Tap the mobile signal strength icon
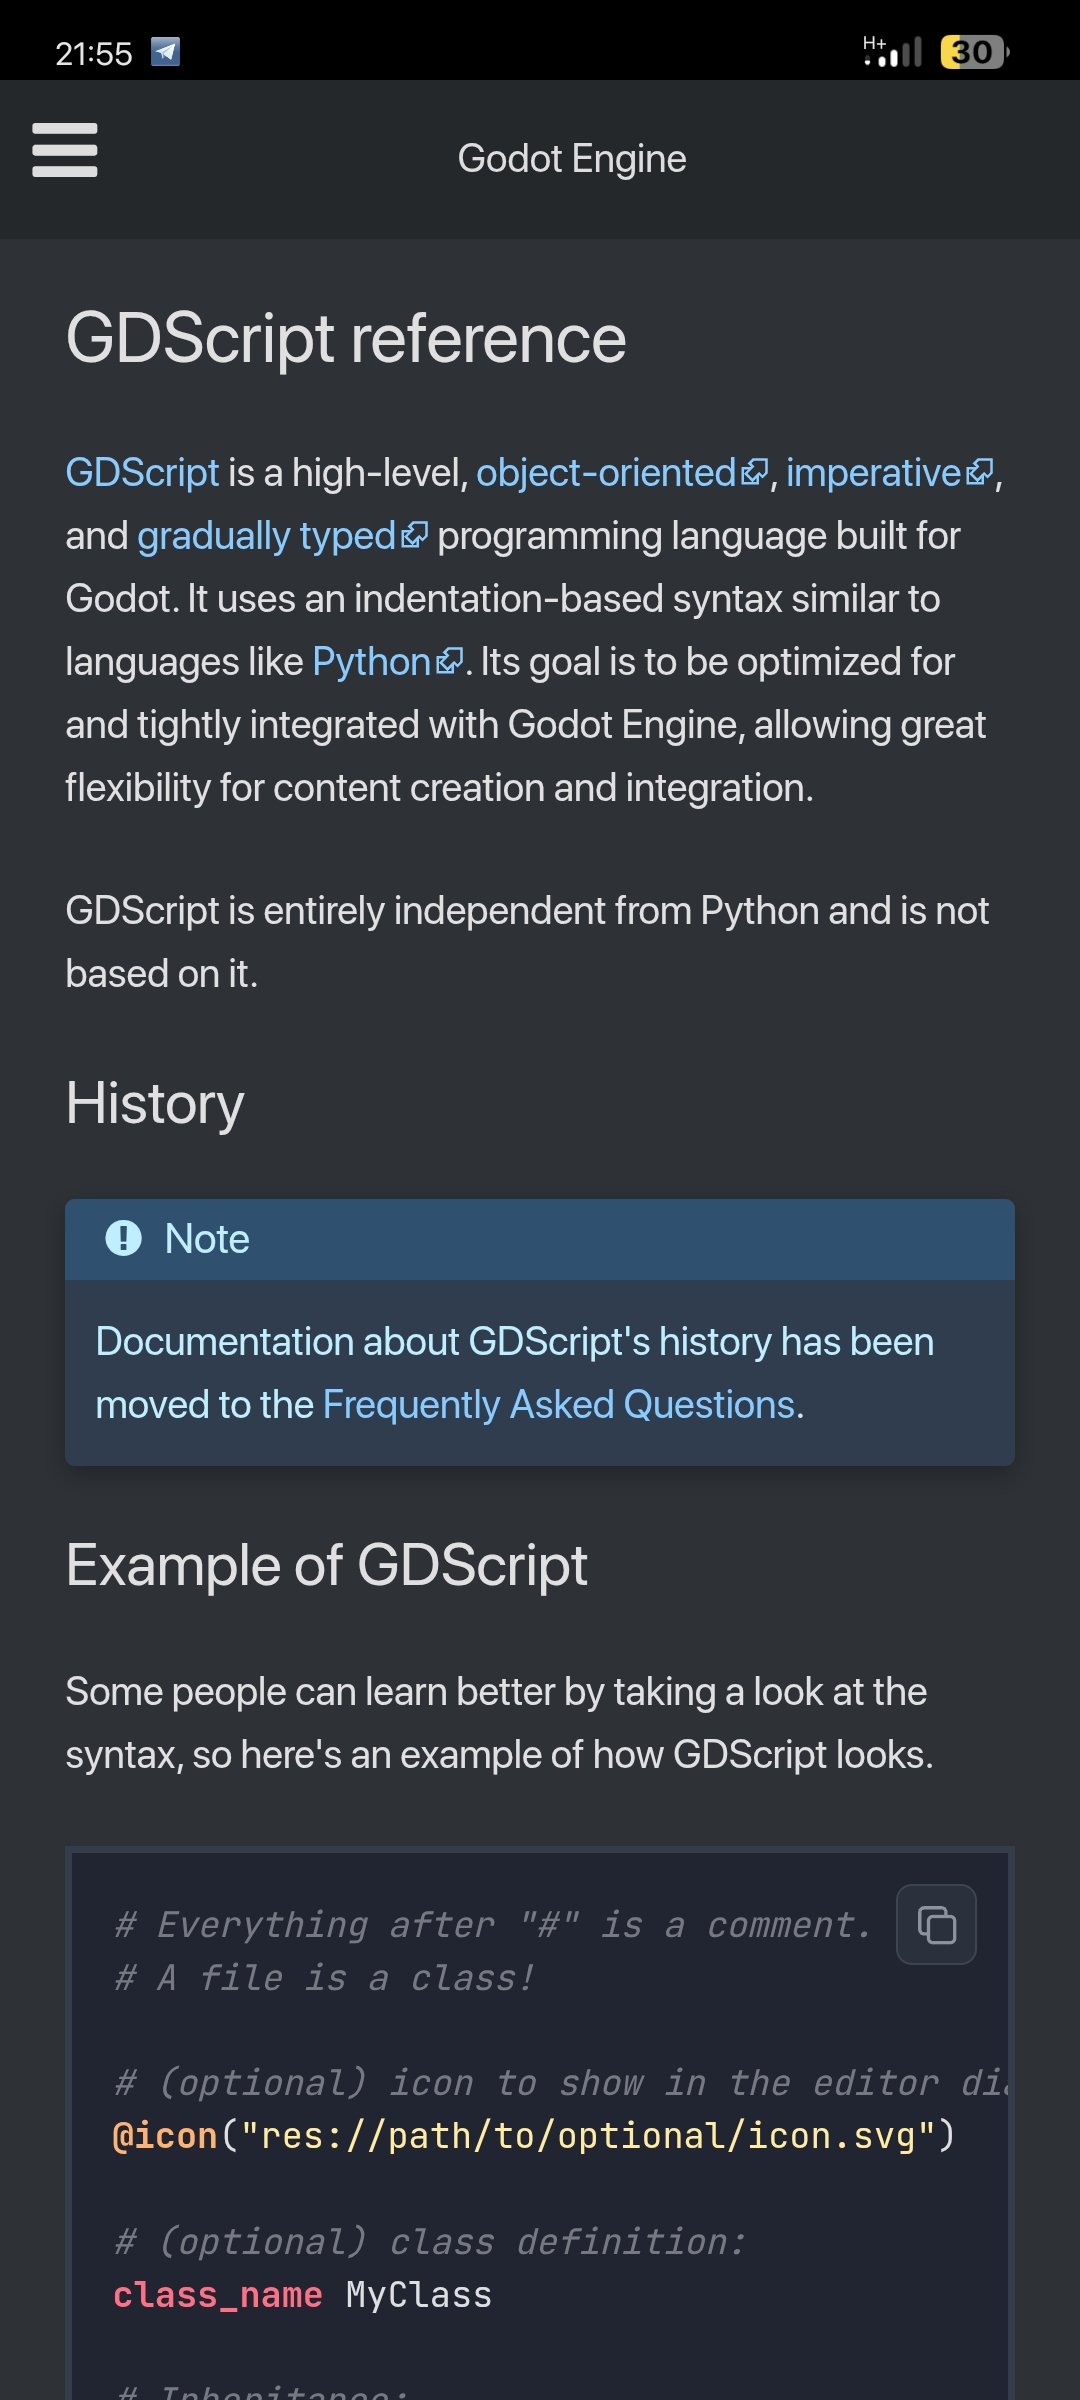The width and height of the screenshot is (1080, 2400). pyautogui.click(x=892, y=51)
